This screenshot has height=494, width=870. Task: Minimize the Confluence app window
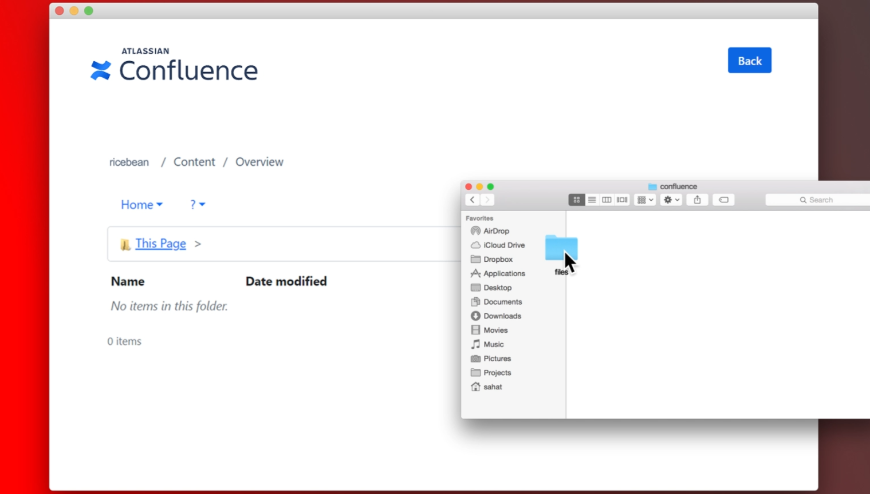pos(74,11)
